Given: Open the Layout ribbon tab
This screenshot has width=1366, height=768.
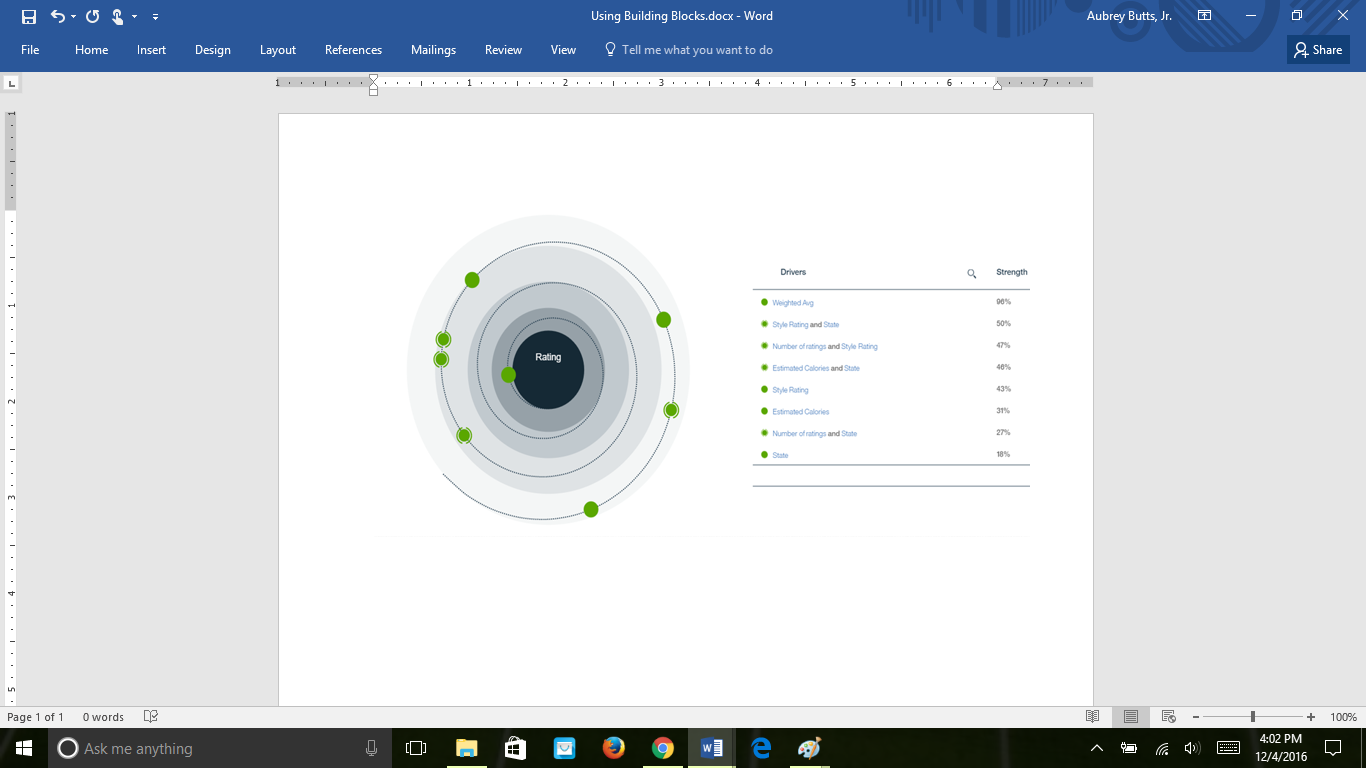Looking at the screenshot, I should pyautogui.click(x=278, y=50).
